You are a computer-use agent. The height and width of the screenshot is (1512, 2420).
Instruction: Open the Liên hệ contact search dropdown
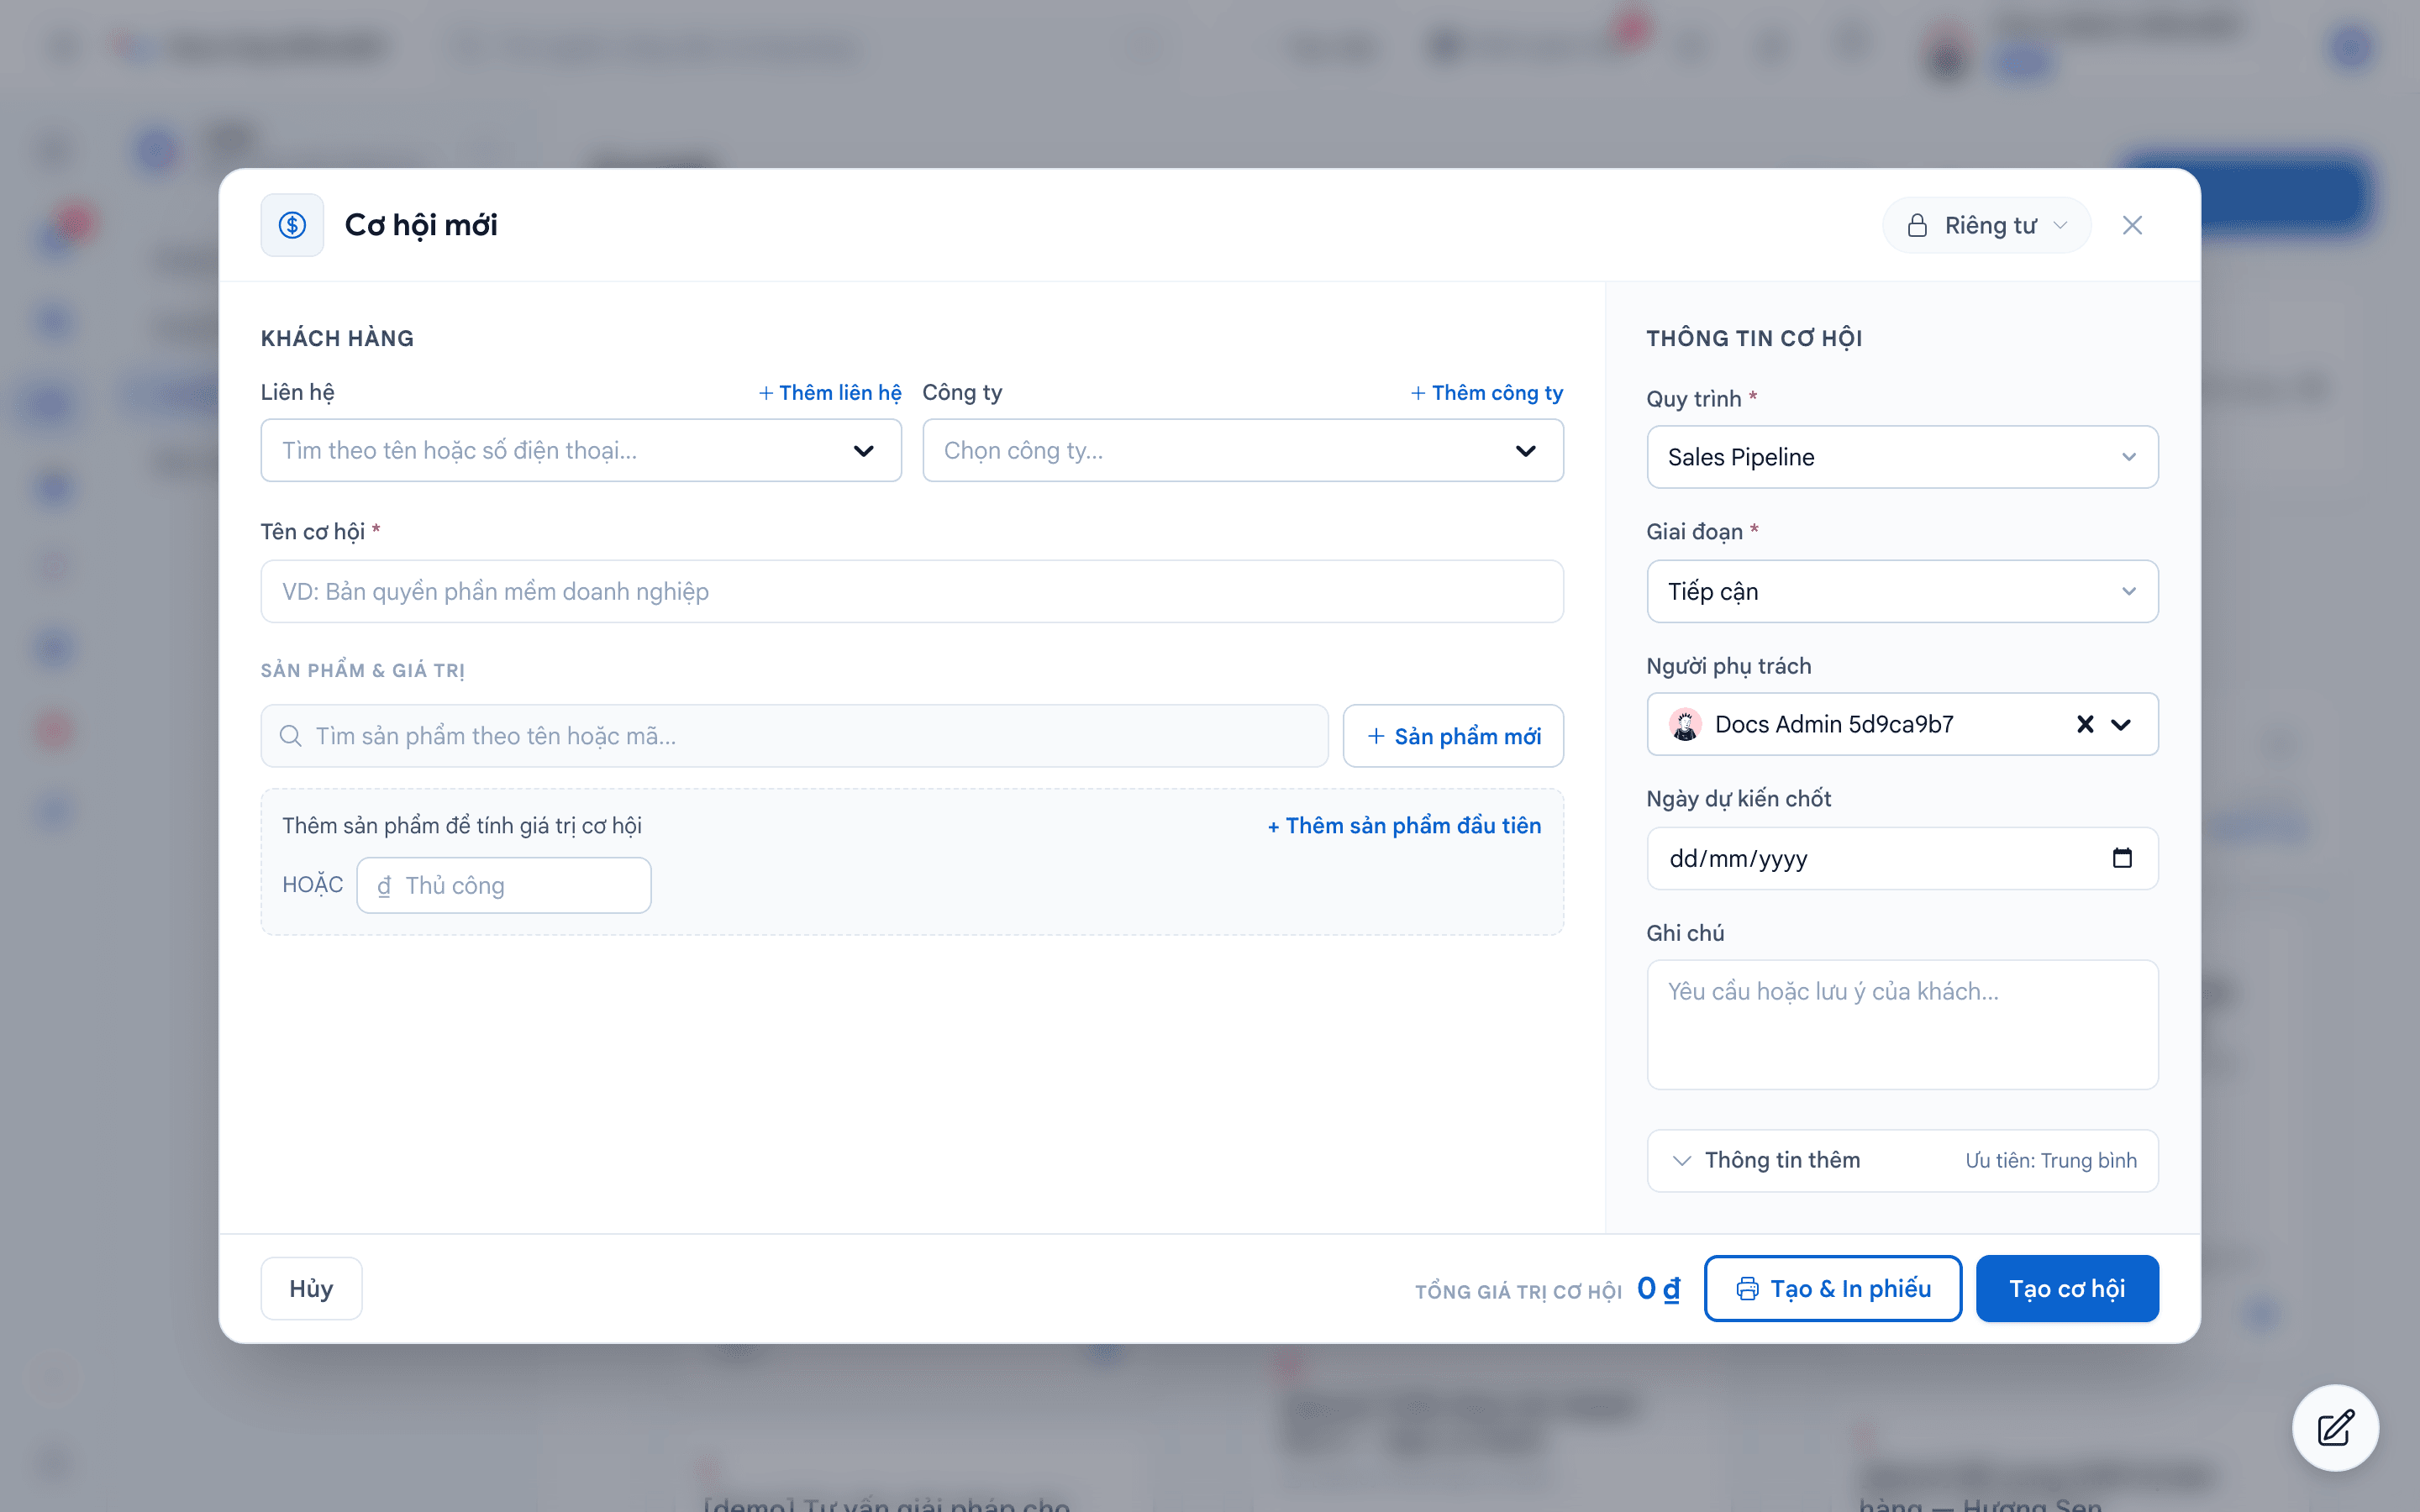581,450
